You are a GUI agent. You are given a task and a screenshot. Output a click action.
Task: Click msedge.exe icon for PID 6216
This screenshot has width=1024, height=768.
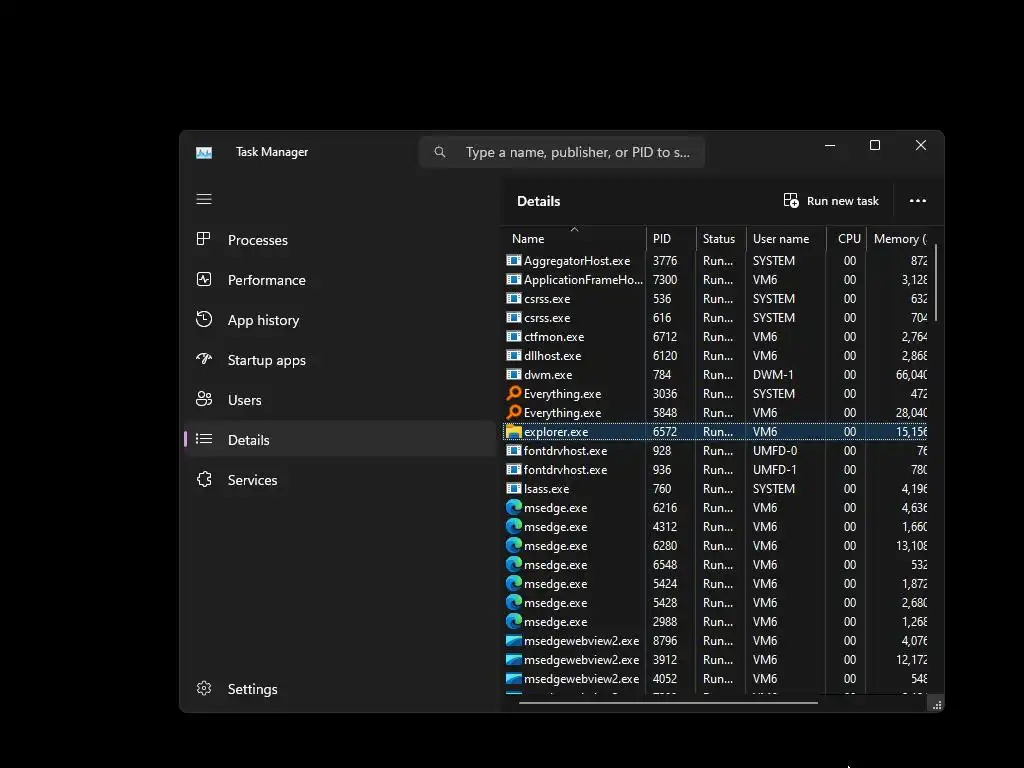coord(514,507)
